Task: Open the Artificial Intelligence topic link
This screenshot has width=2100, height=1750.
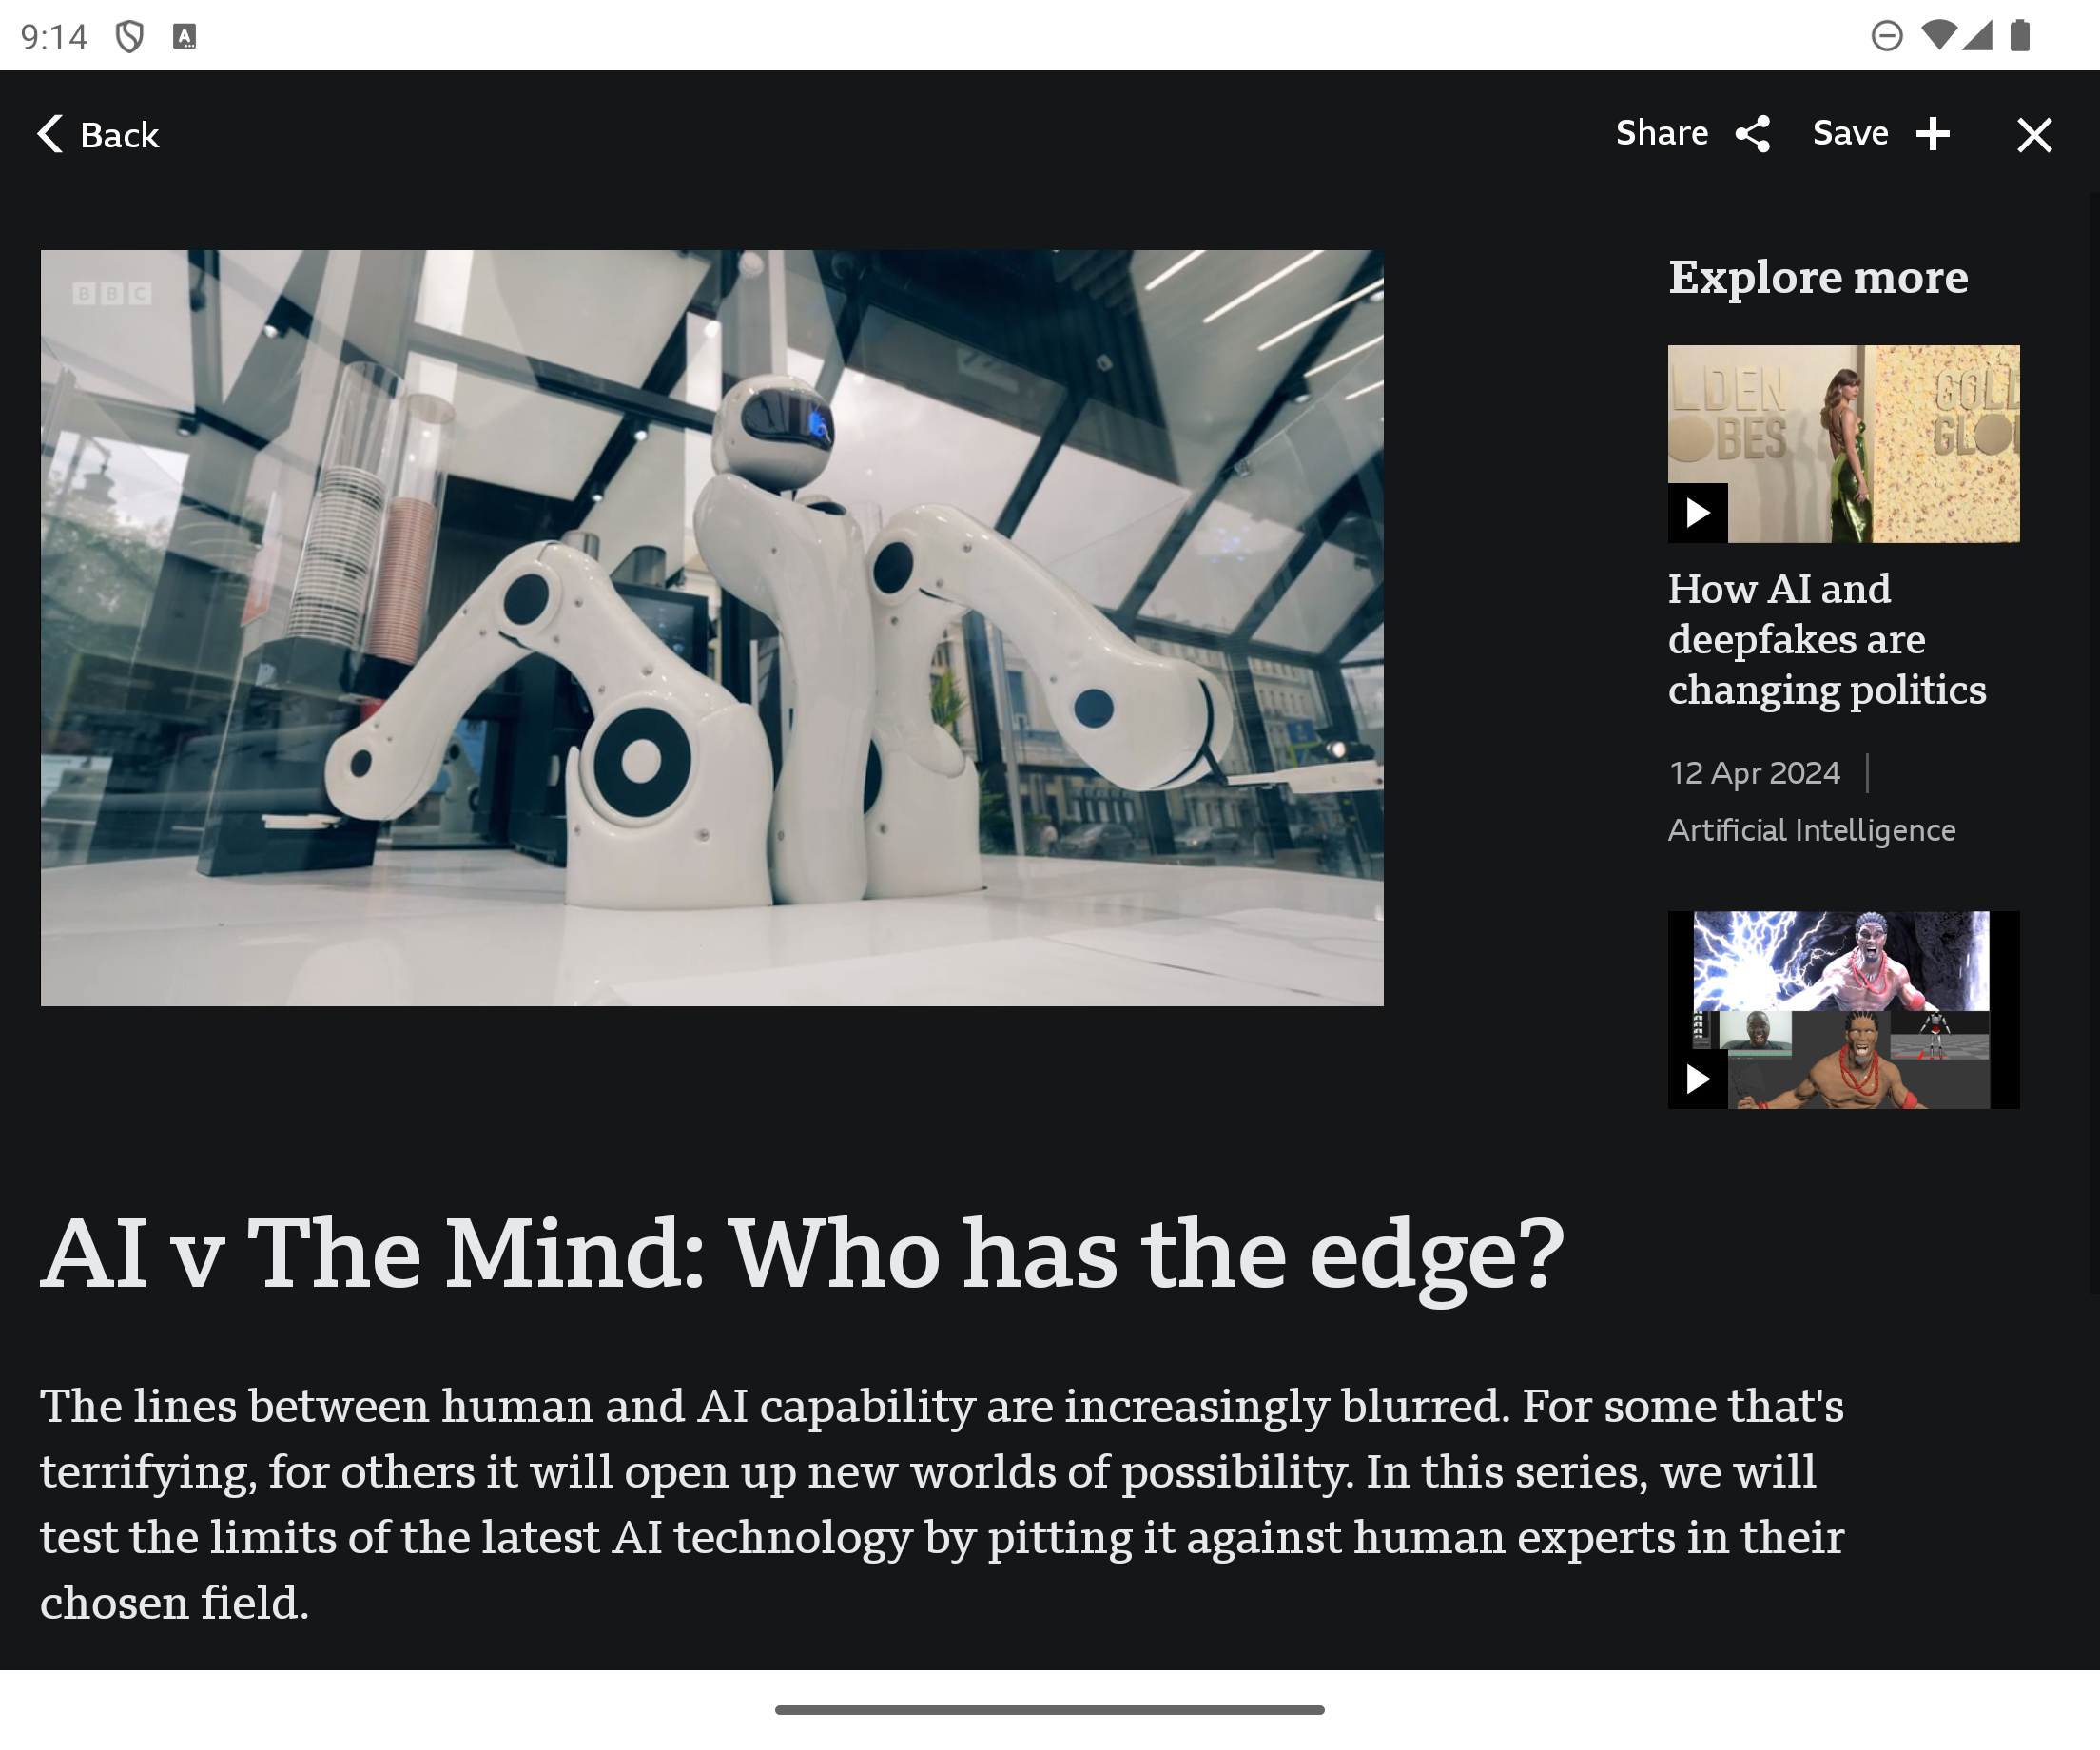Action: coord(1811,830)
